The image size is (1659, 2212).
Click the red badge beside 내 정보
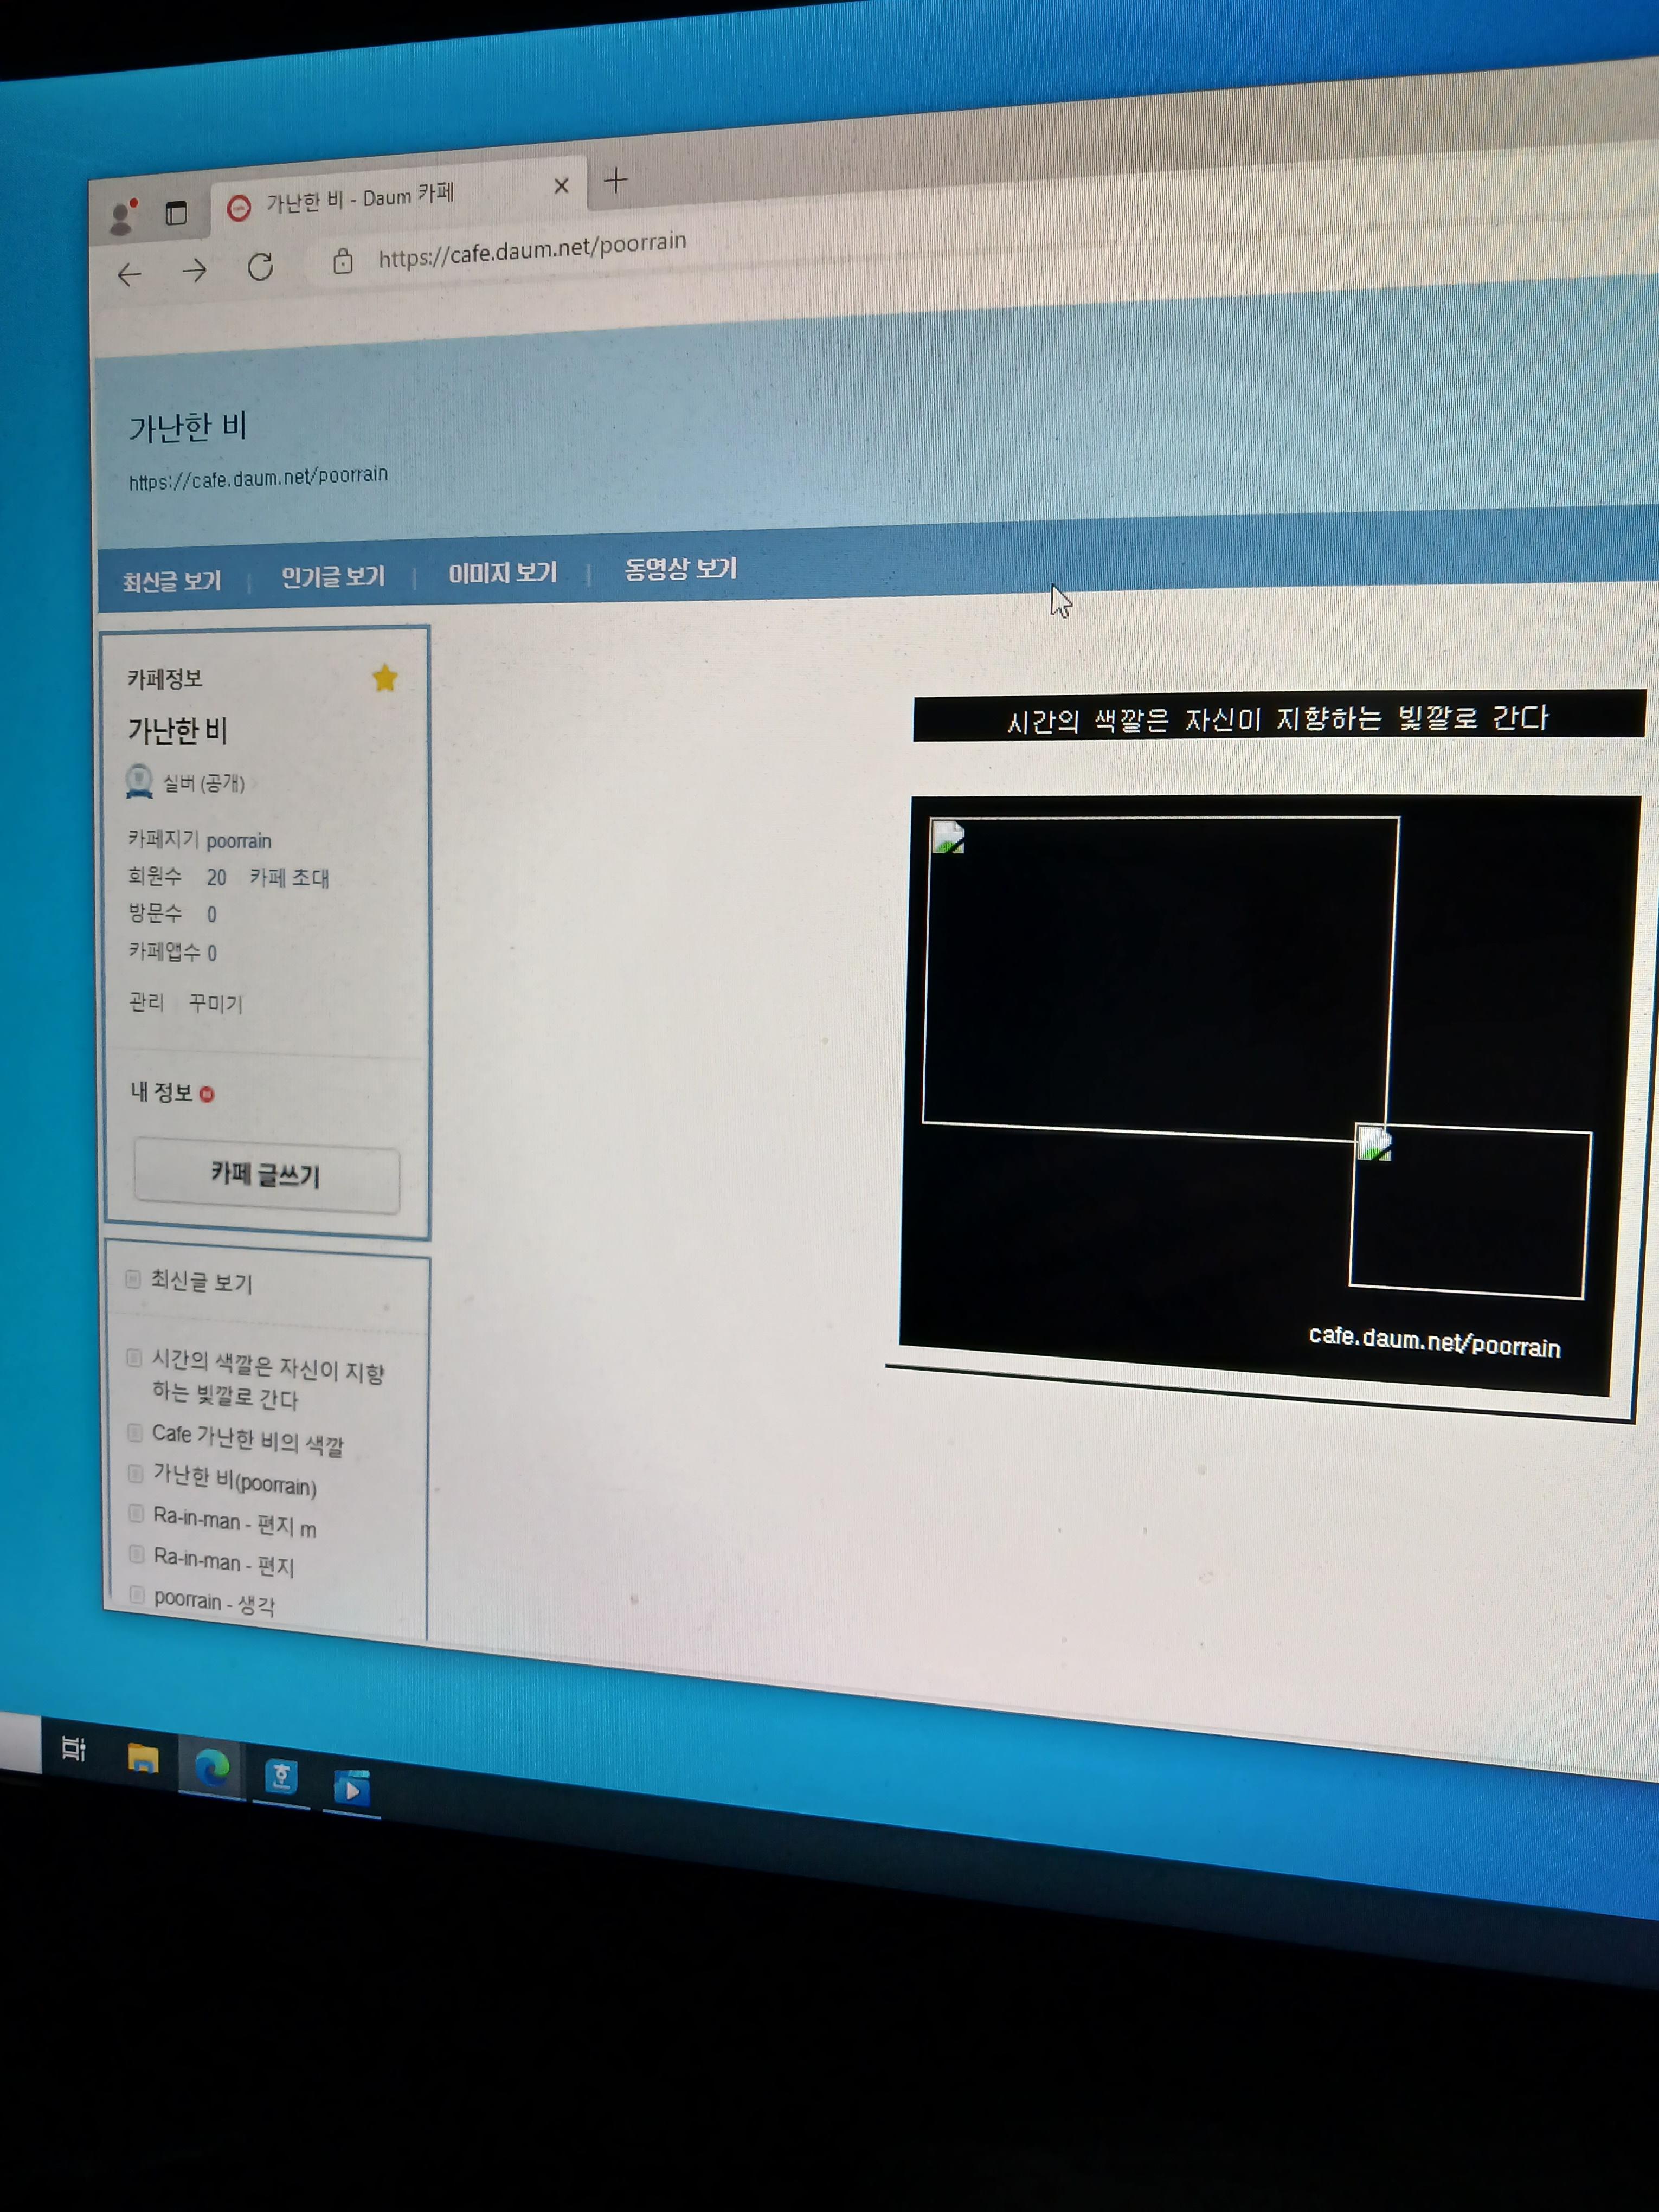[207, 1094]
